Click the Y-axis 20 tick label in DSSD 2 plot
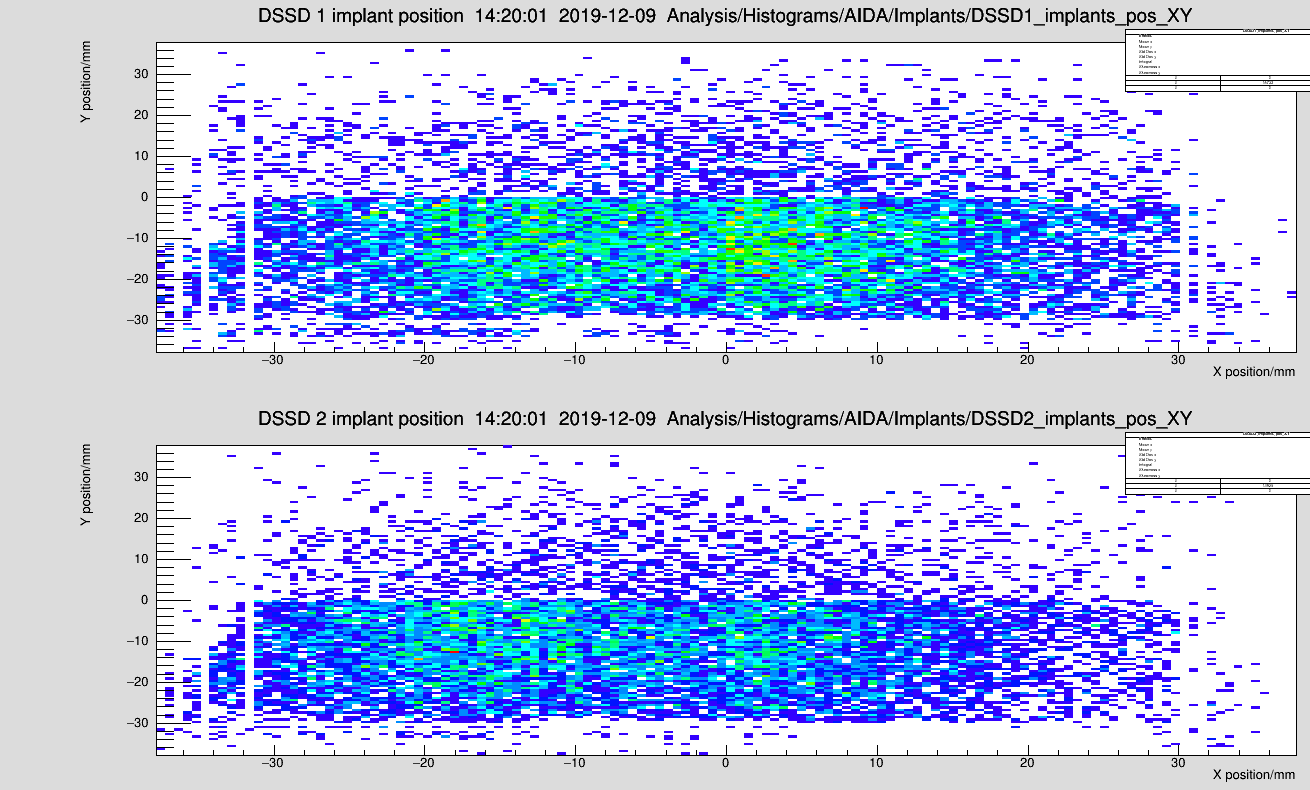1310x790 pixels. tap(141, 518)
